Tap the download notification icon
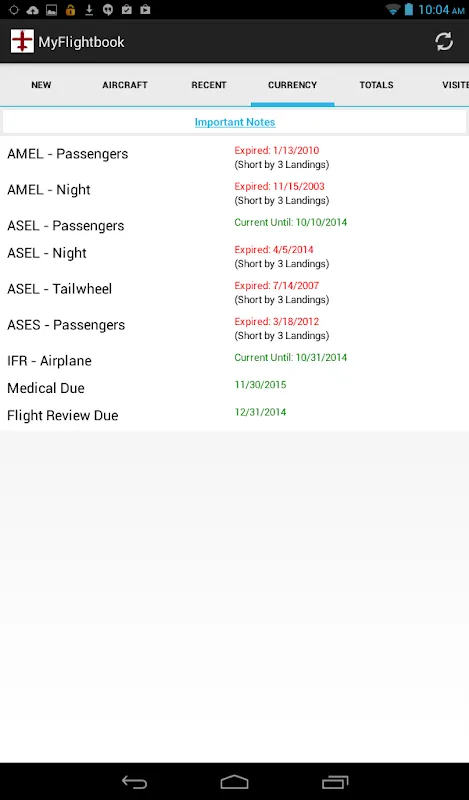This screenshot has width=469, height=800. click(89, 9)
